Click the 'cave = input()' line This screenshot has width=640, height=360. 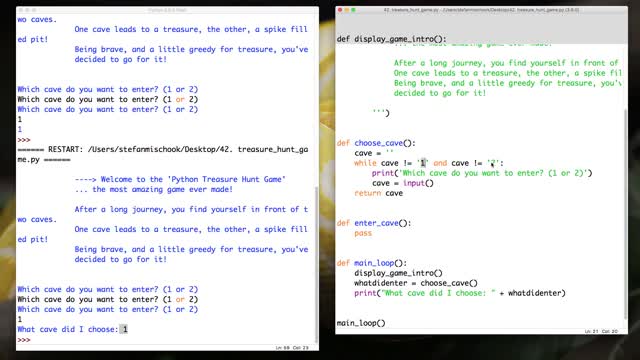coord(402,183)
